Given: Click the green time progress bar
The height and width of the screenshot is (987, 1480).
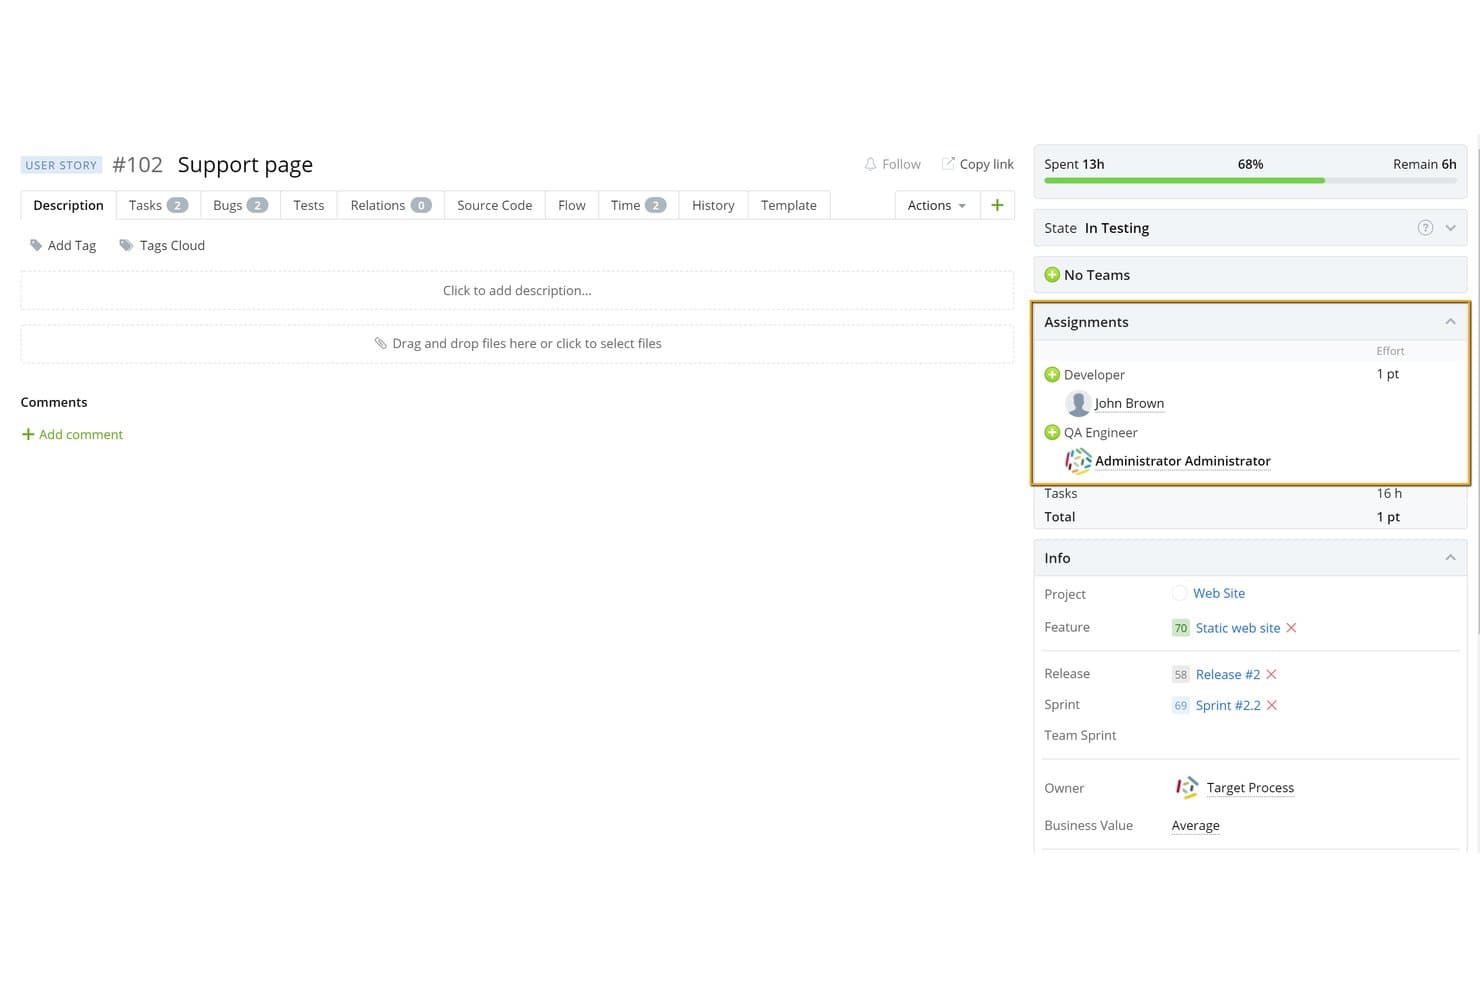Looking at the screenshot, I should (x=1184, y=181).
